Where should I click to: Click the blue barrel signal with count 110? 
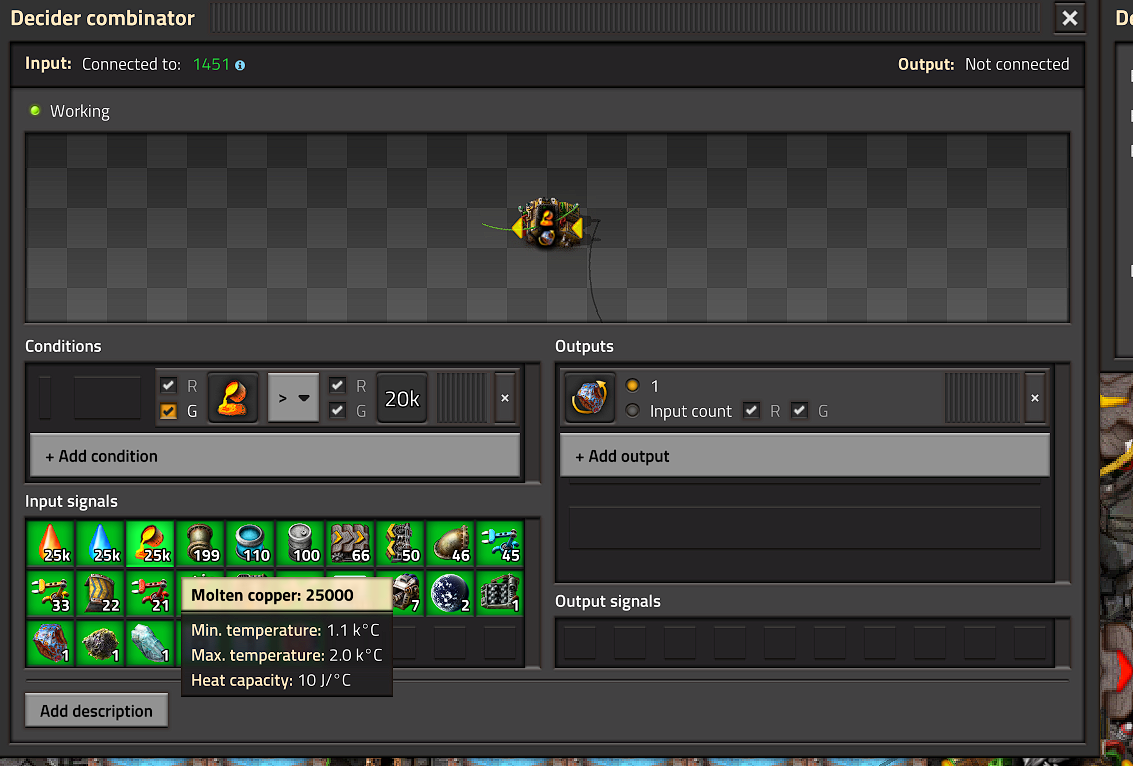coord(250,543)
